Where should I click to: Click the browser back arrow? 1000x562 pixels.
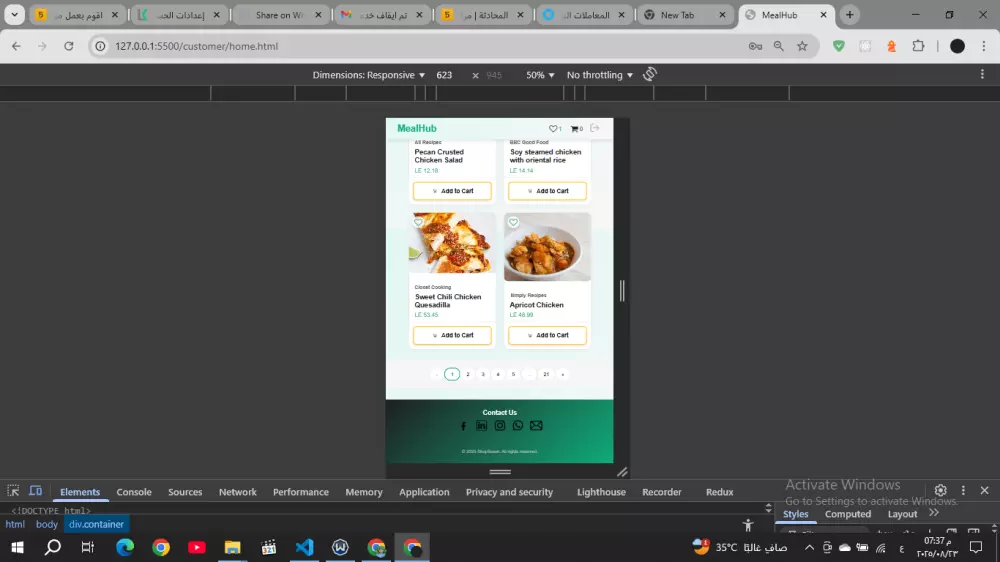tap(17, 46)
